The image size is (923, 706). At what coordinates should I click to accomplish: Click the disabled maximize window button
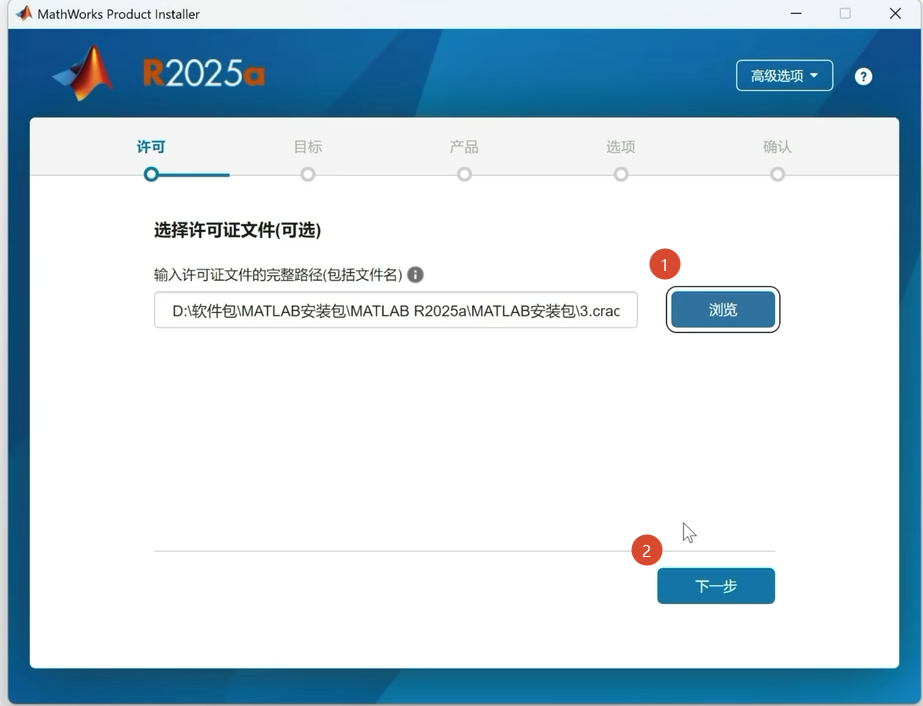(845, 13)
